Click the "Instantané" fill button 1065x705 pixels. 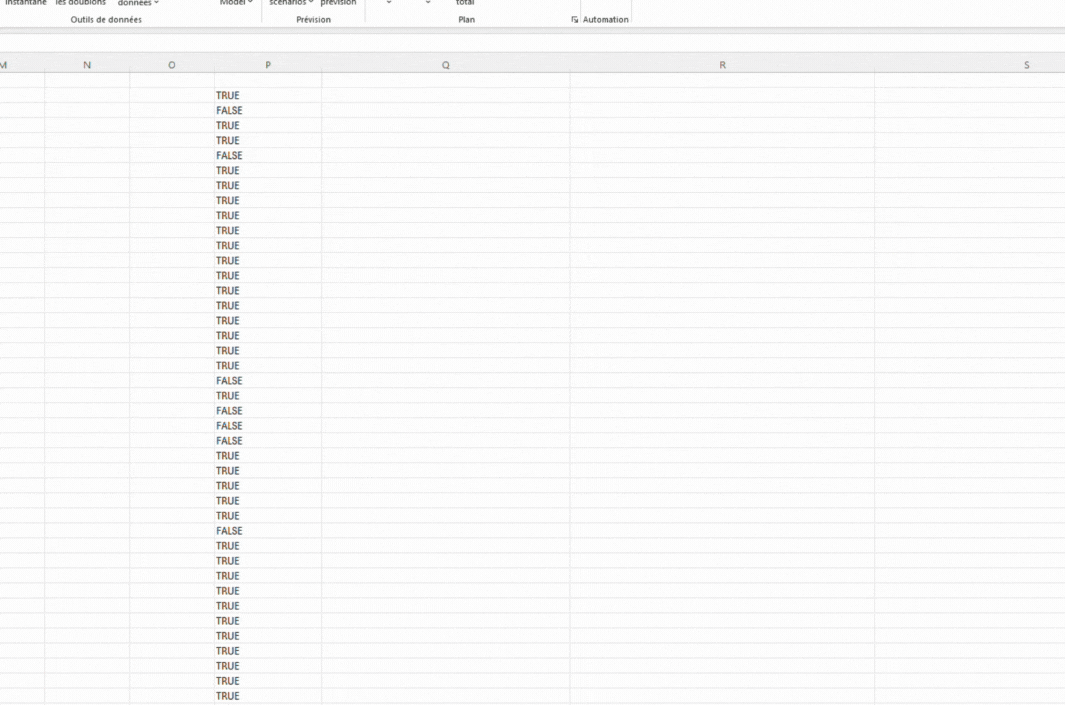click(24, 3)
